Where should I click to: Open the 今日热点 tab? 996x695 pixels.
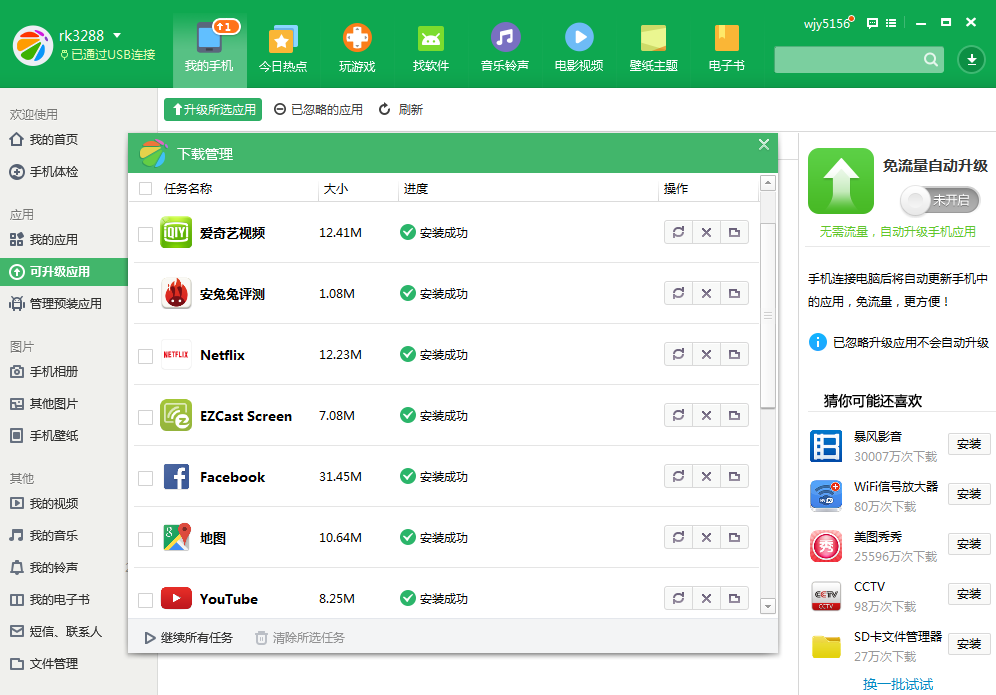coord(283,49)
